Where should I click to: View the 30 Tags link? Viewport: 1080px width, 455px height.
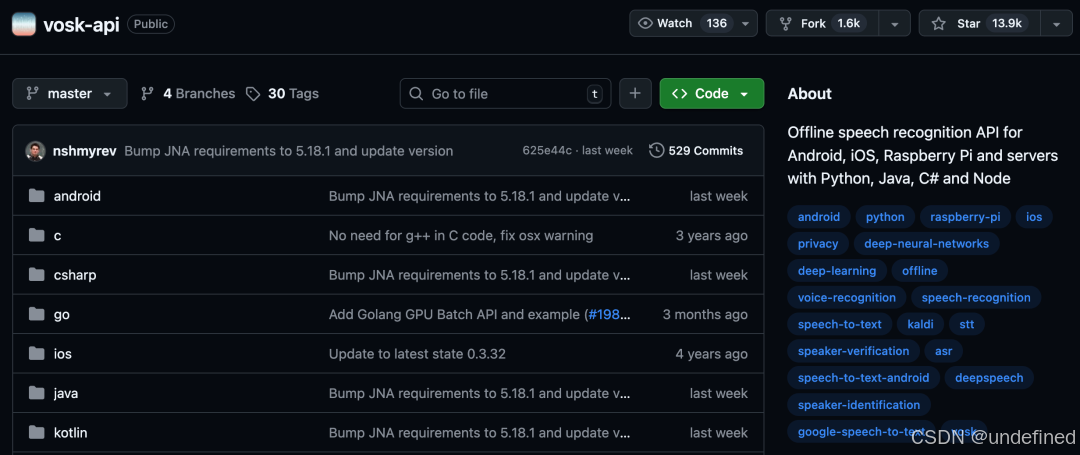(283, 94)
